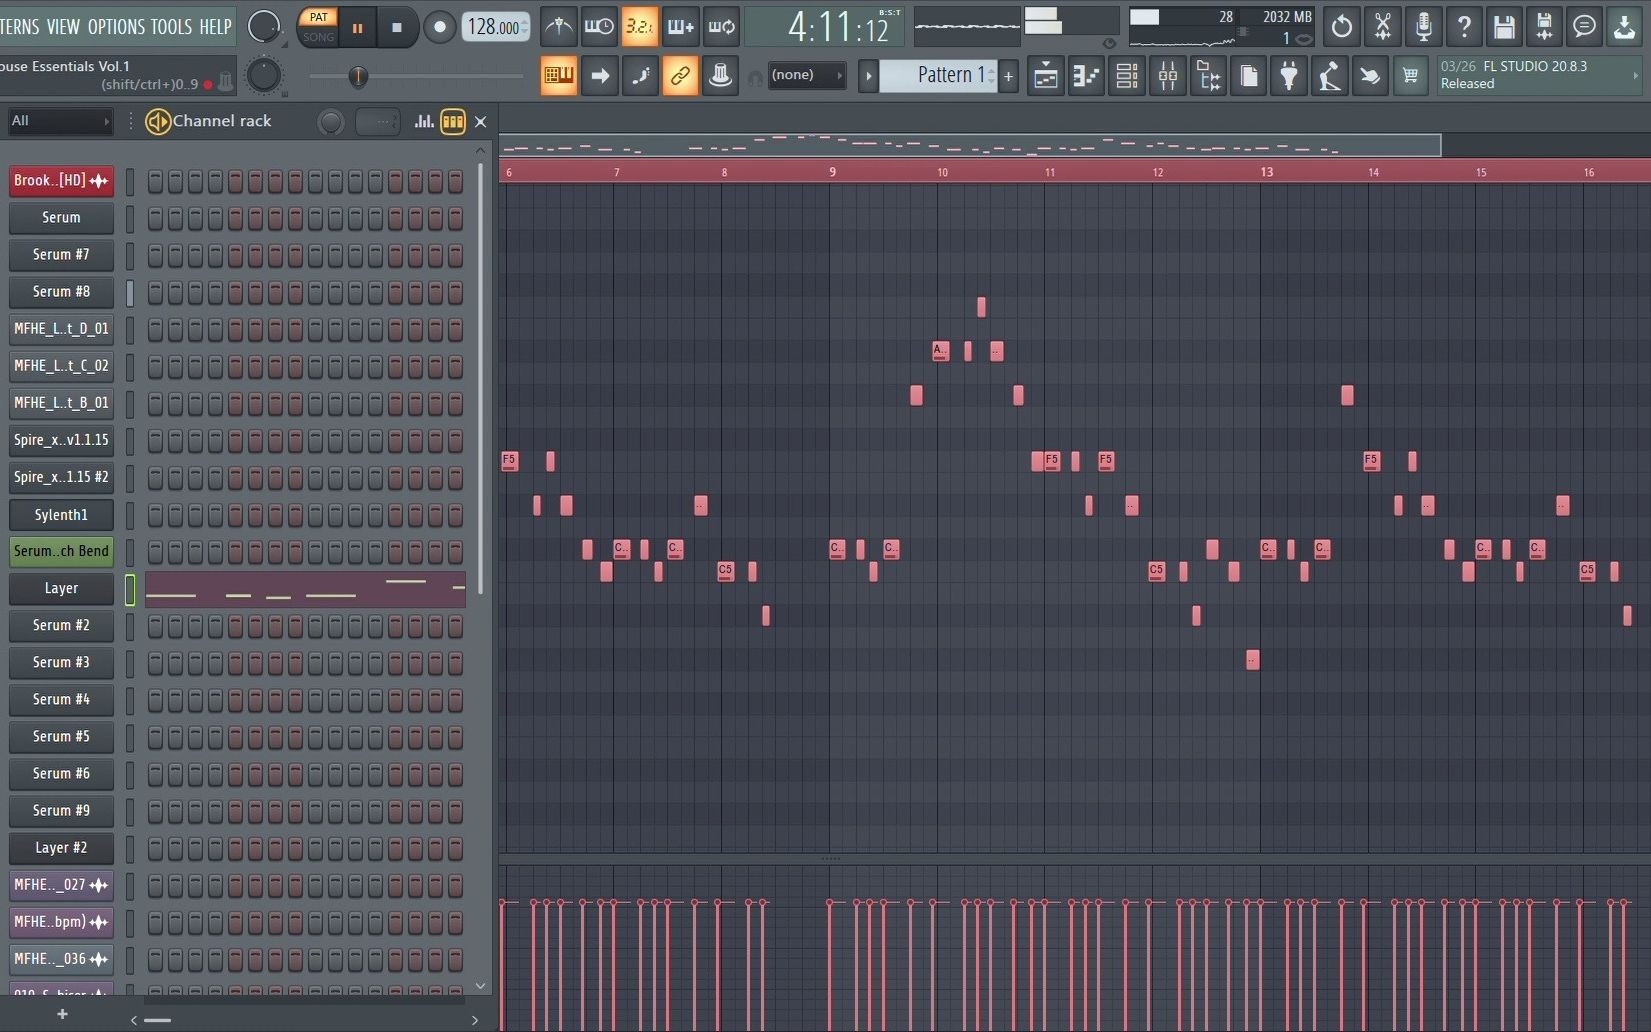Add new pattern with plus button
Image resolution: width=1651 pixels, height=1032 pixels.
1008,76
